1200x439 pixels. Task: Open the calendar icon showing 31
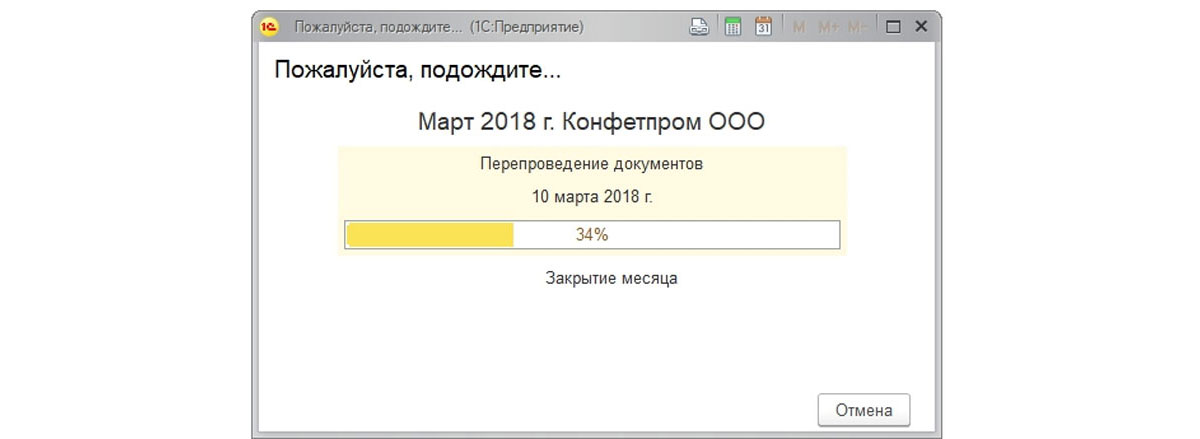764,27
